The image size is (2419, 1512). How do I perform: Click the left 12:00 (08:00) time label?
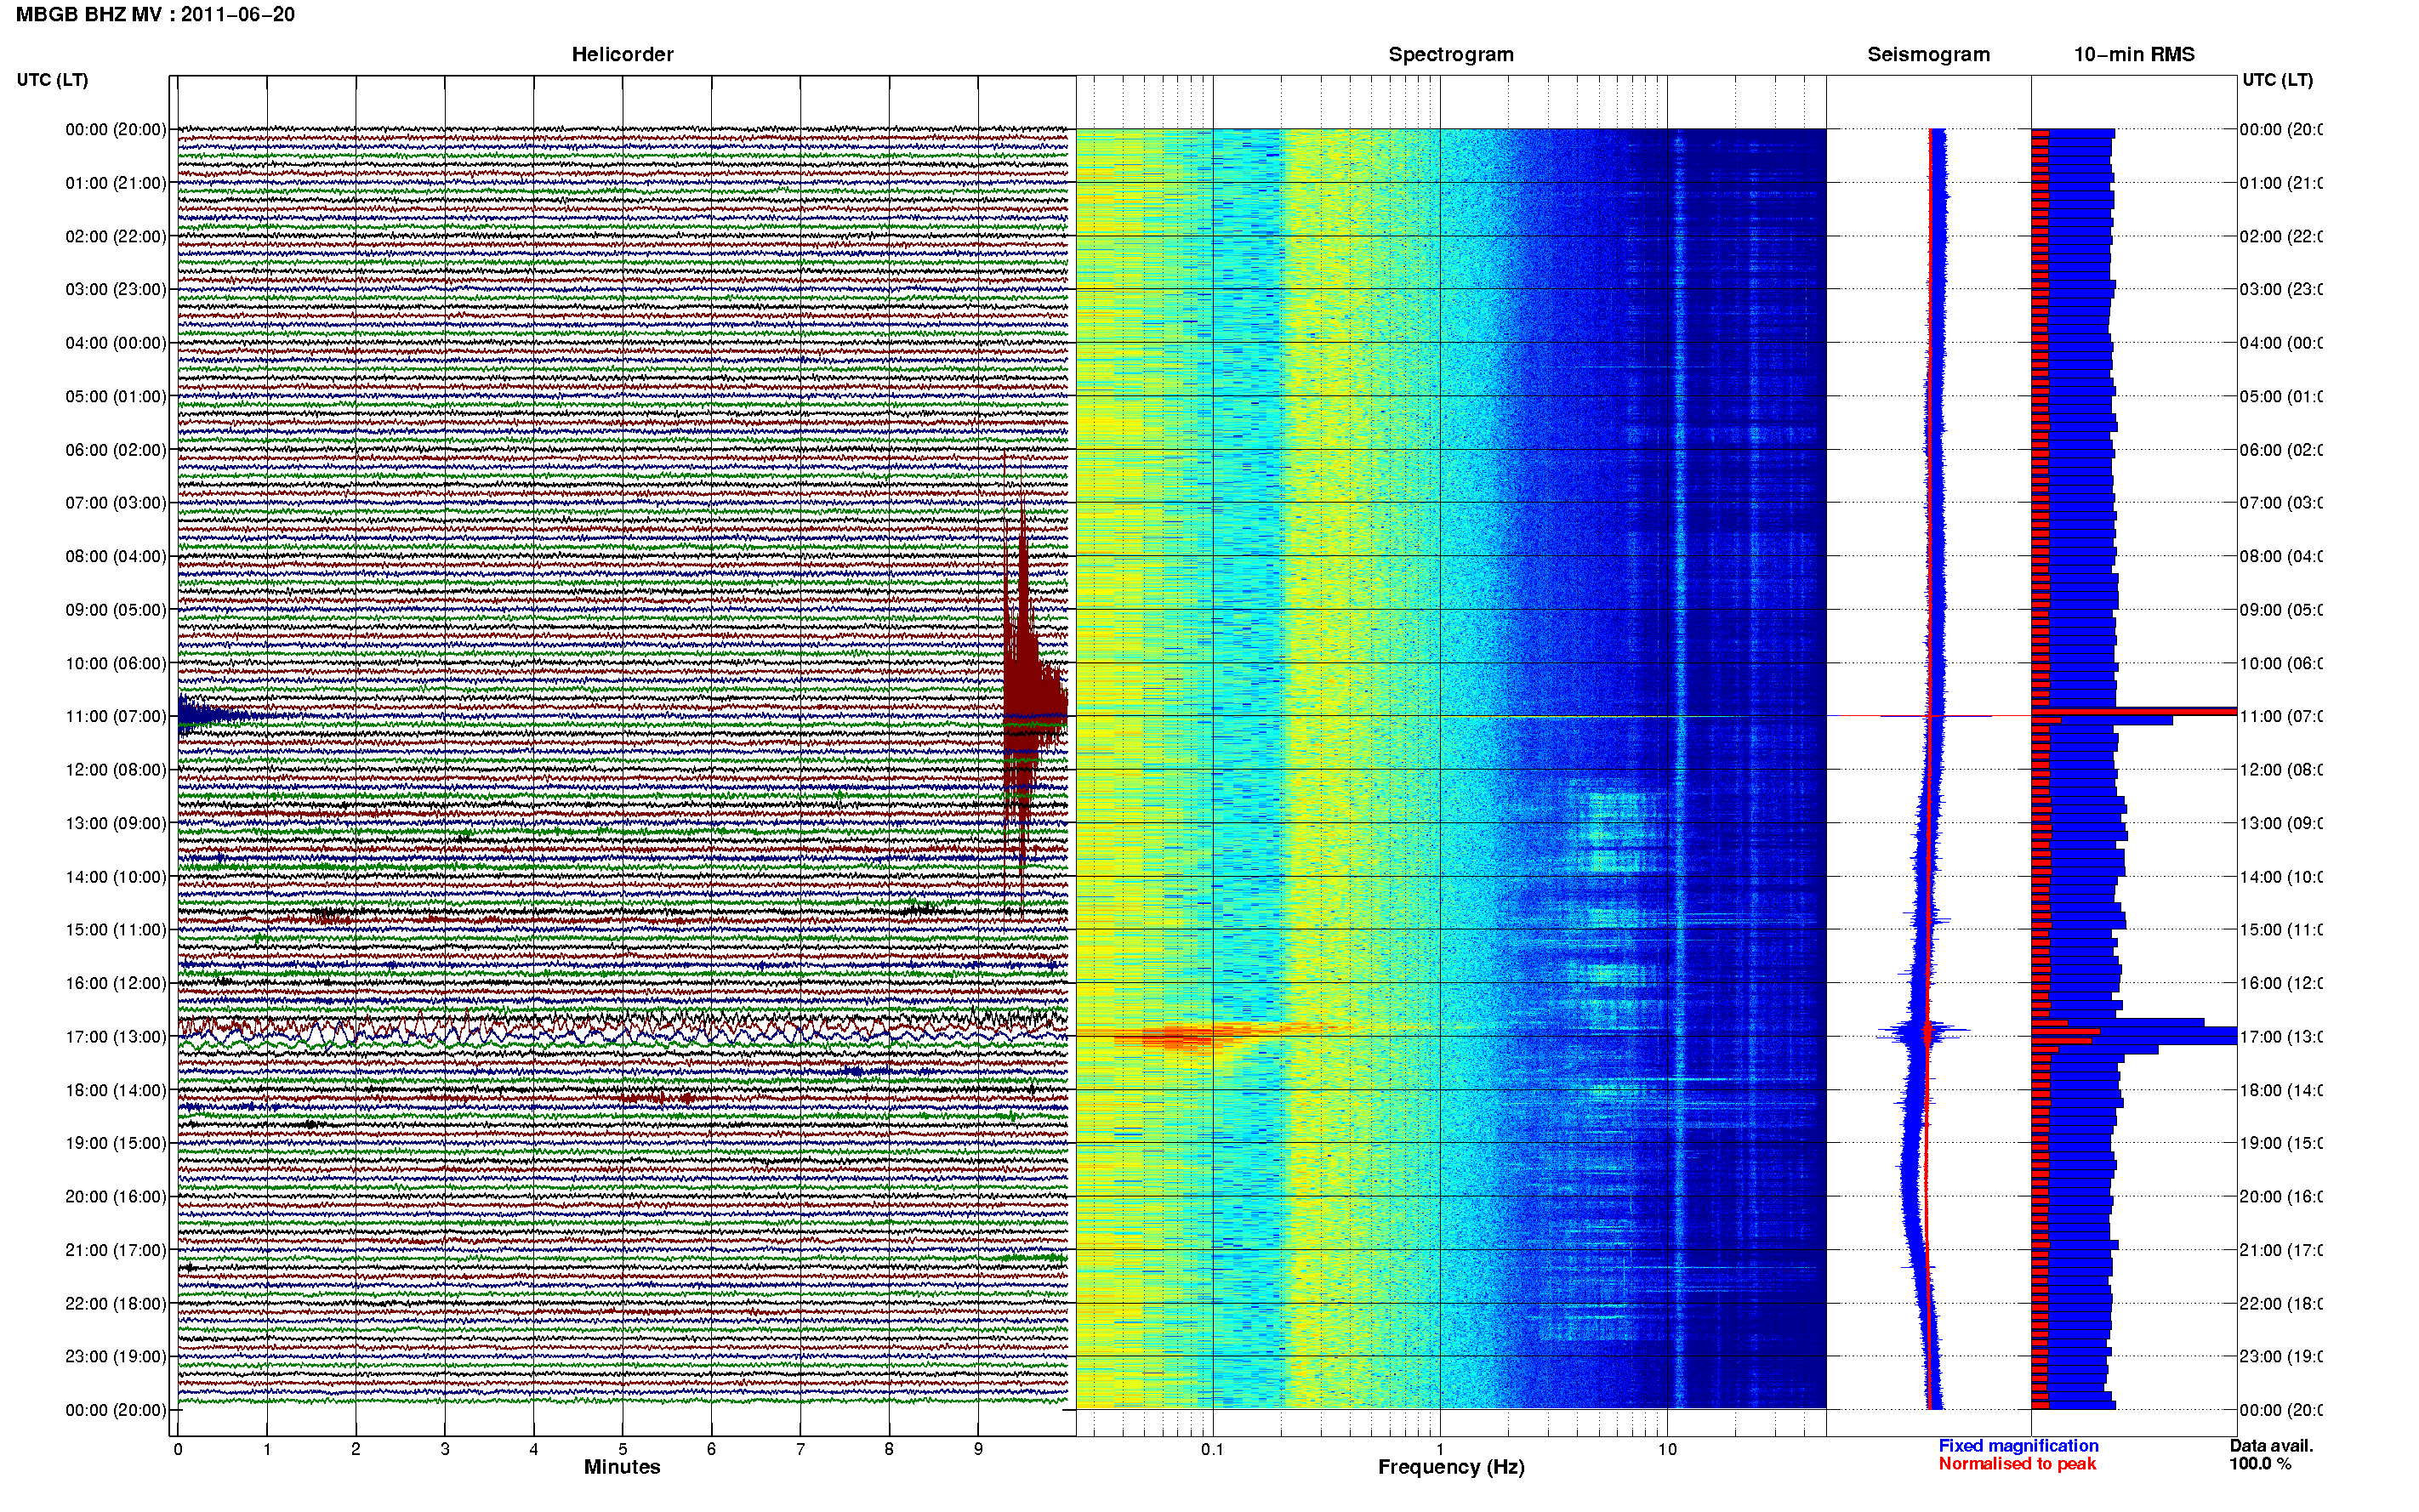pyautogui.click(x=116, y=769)
